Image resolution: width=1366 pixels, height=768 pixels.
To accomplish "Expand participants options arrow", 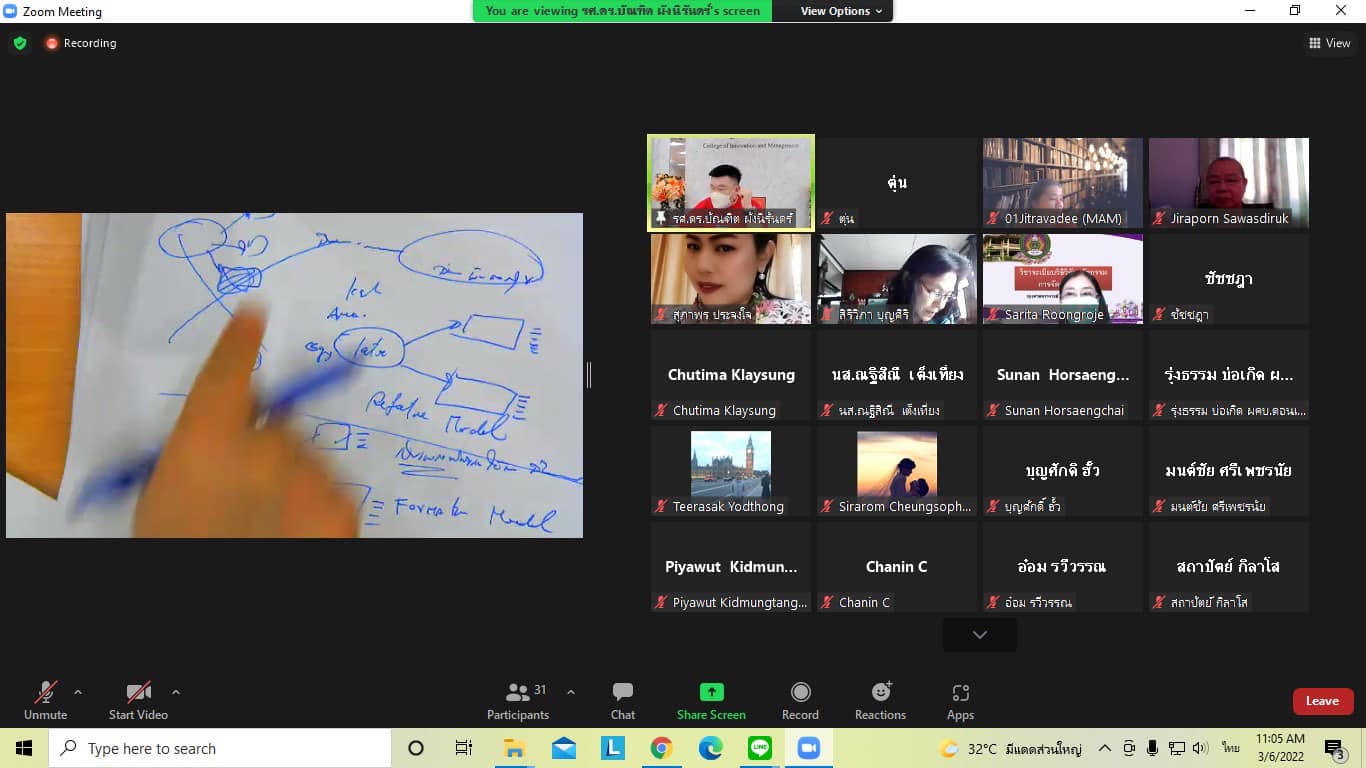I will point(571,692).
